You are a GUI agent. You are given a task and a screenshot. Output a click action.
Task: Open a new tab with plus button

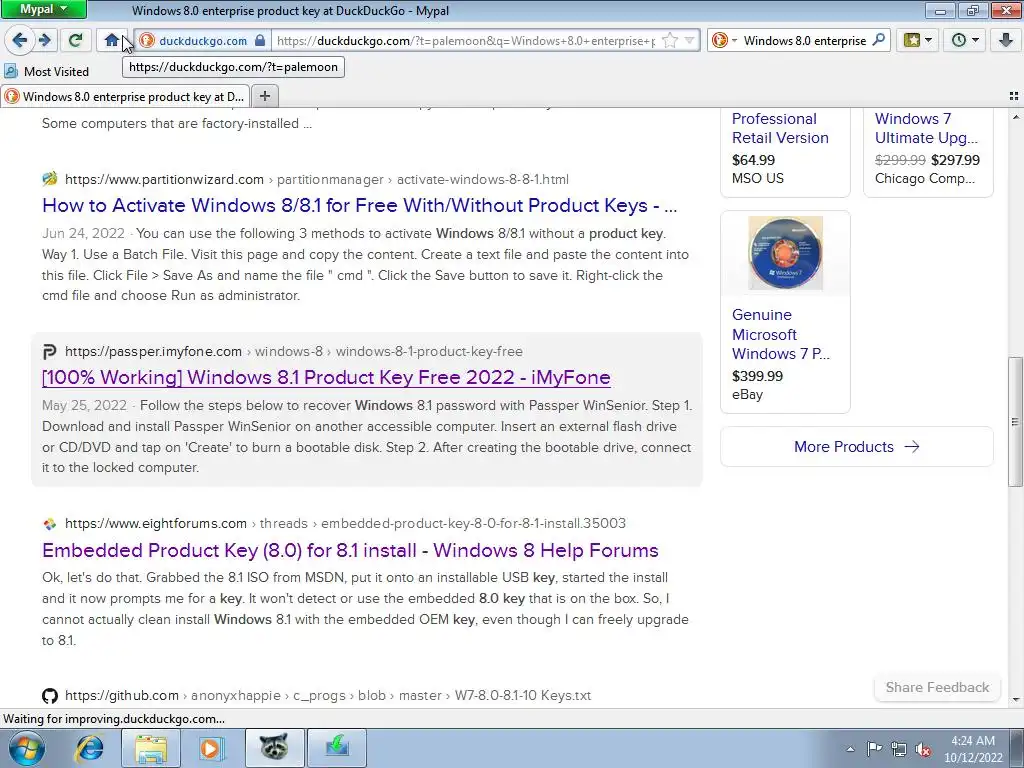264,97
